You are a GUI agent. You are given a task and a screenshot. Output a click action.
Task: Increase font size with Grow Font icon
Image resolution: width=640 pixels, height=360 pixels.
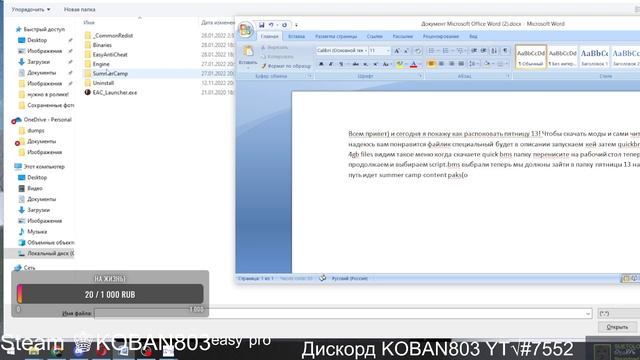397,51
